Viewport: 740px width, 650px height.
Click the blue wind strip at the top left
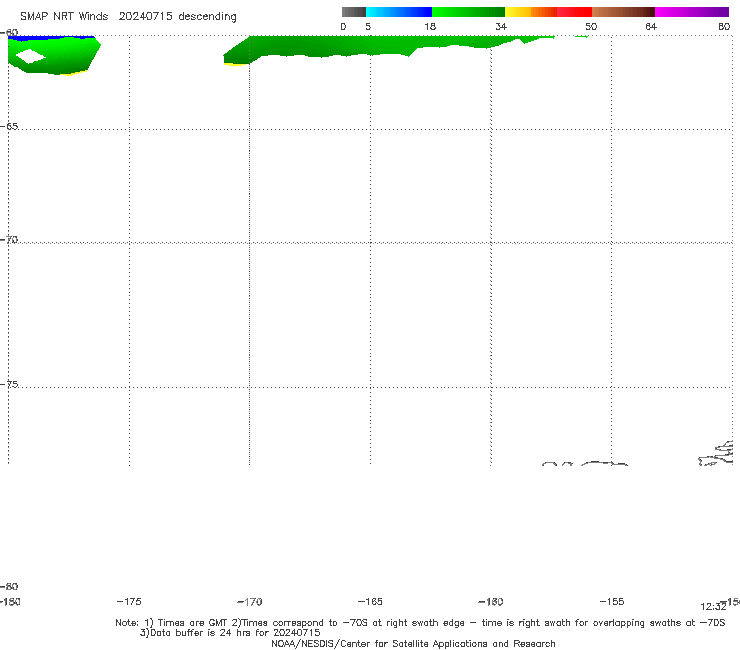pyautogui.click(x=51, y=37)
